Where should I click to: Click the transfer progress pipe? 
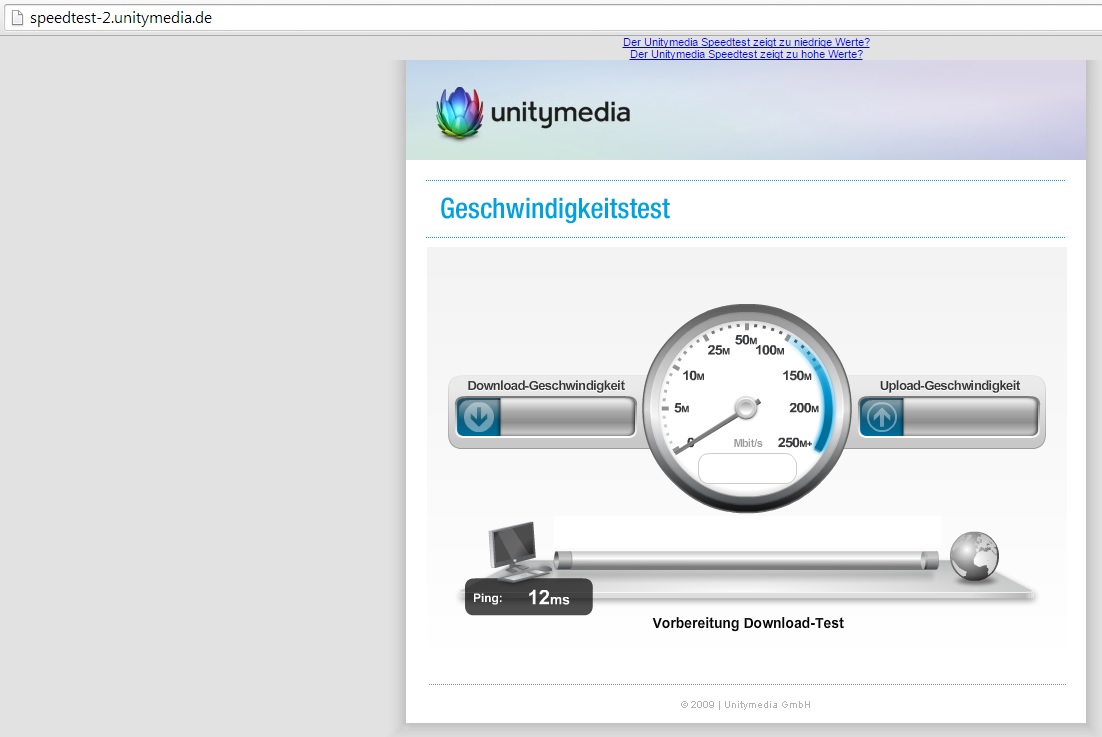tap(746, 560)
